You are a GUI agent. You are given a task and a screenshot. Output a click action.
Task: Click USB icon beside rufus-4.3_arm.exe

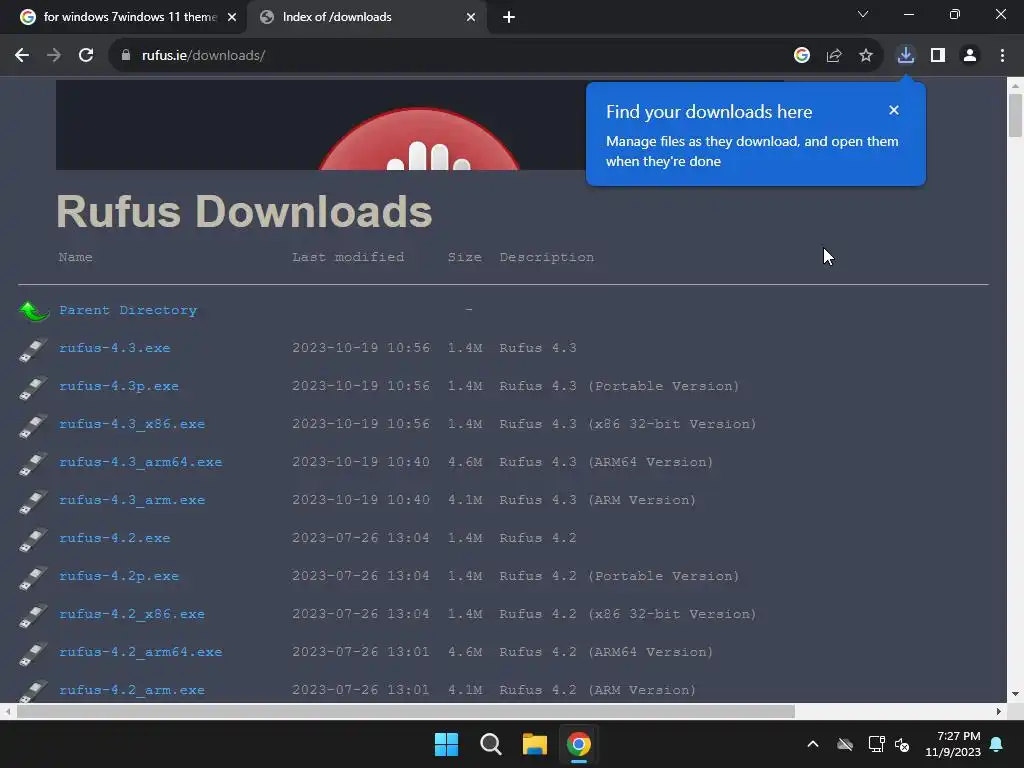pyautogui.click(x=33, y=501)
